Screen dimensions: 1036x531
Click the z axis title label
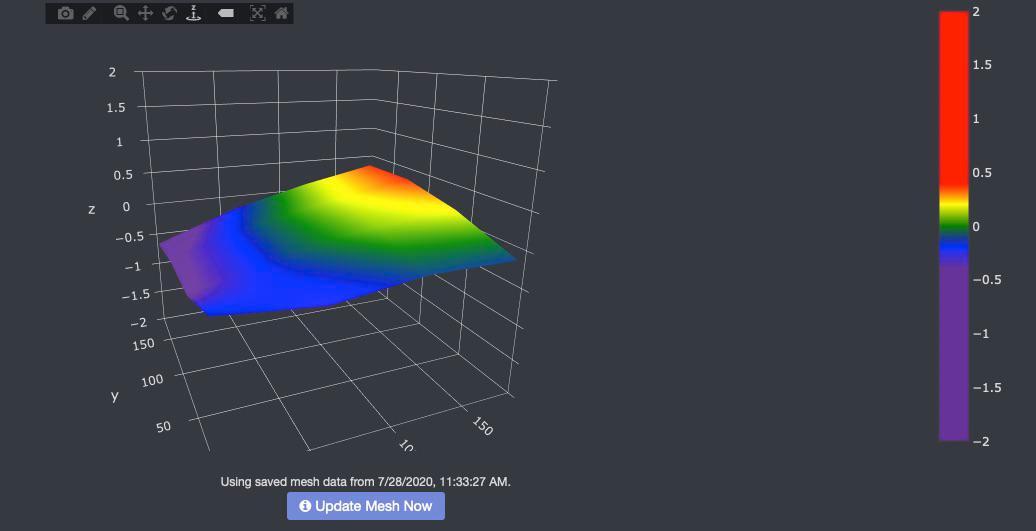click(x=92, y=209)
